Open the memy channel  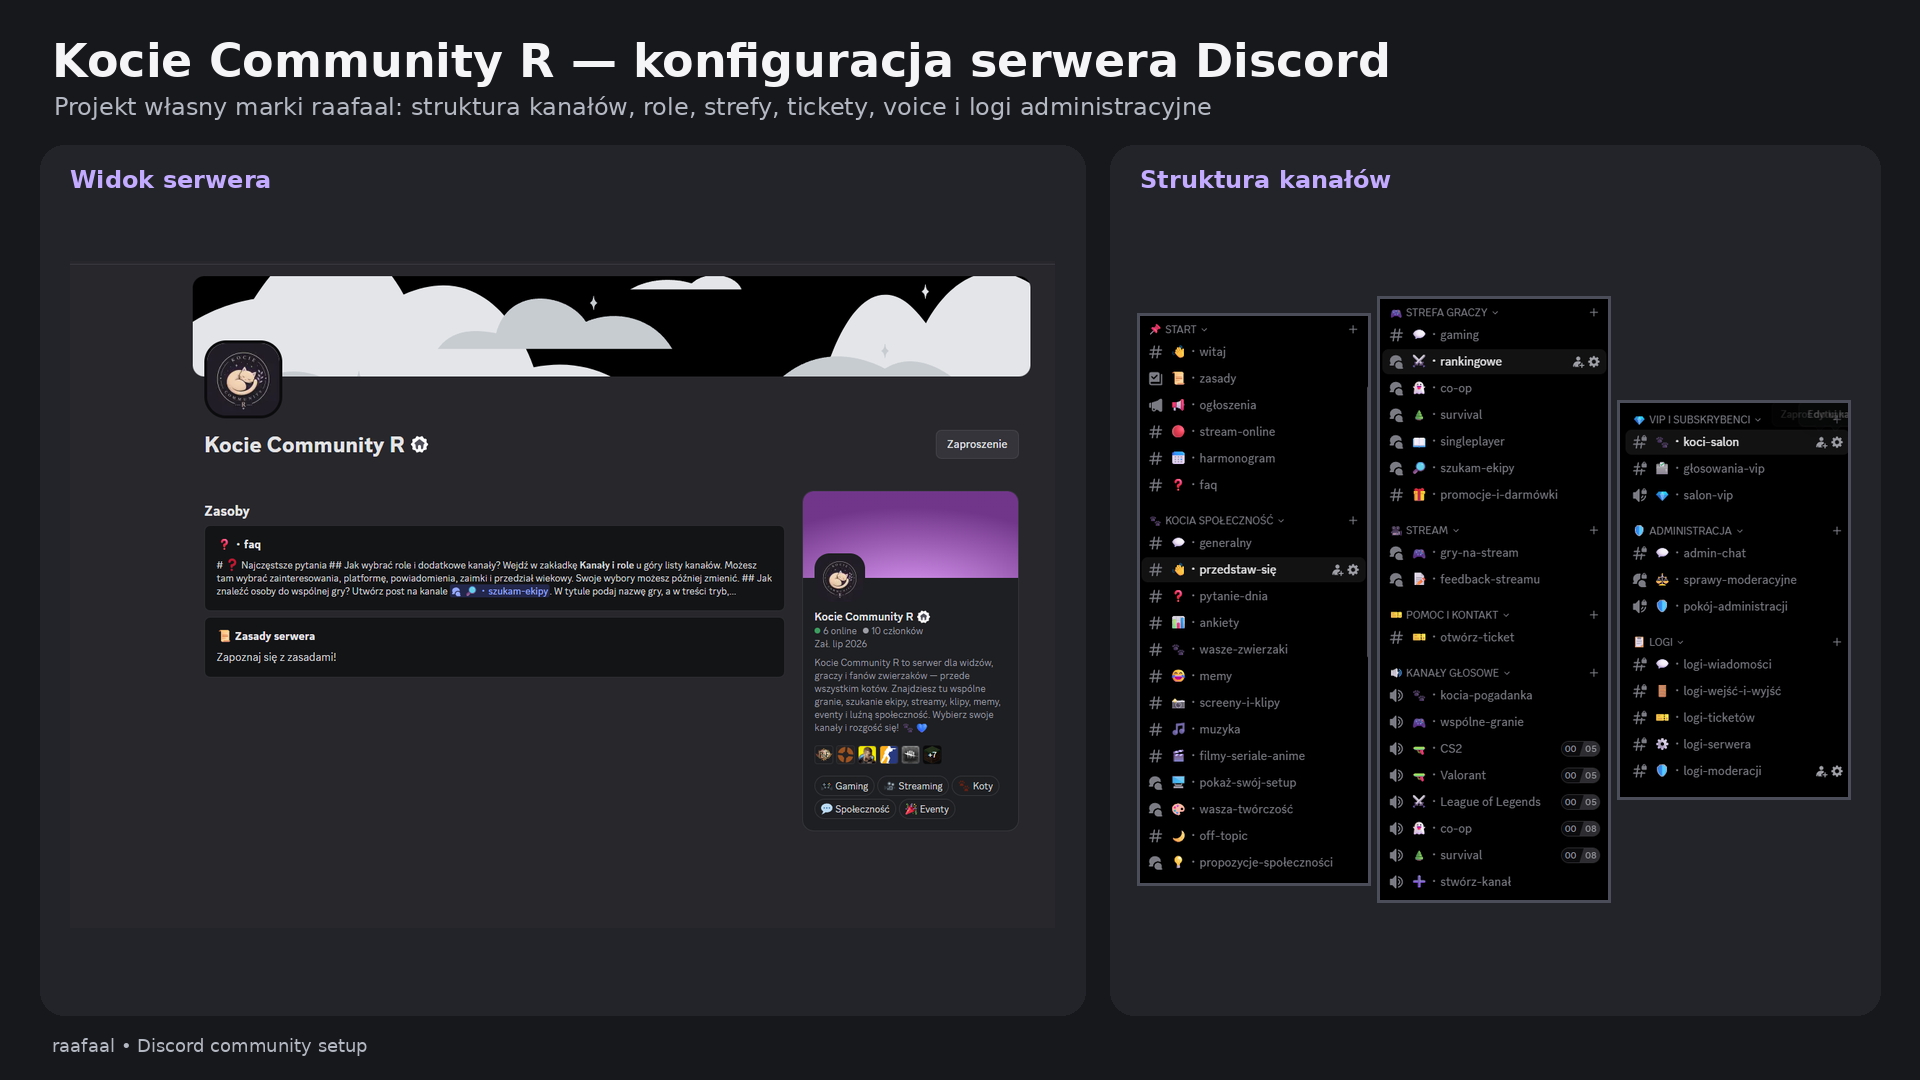coord(1254,676)
